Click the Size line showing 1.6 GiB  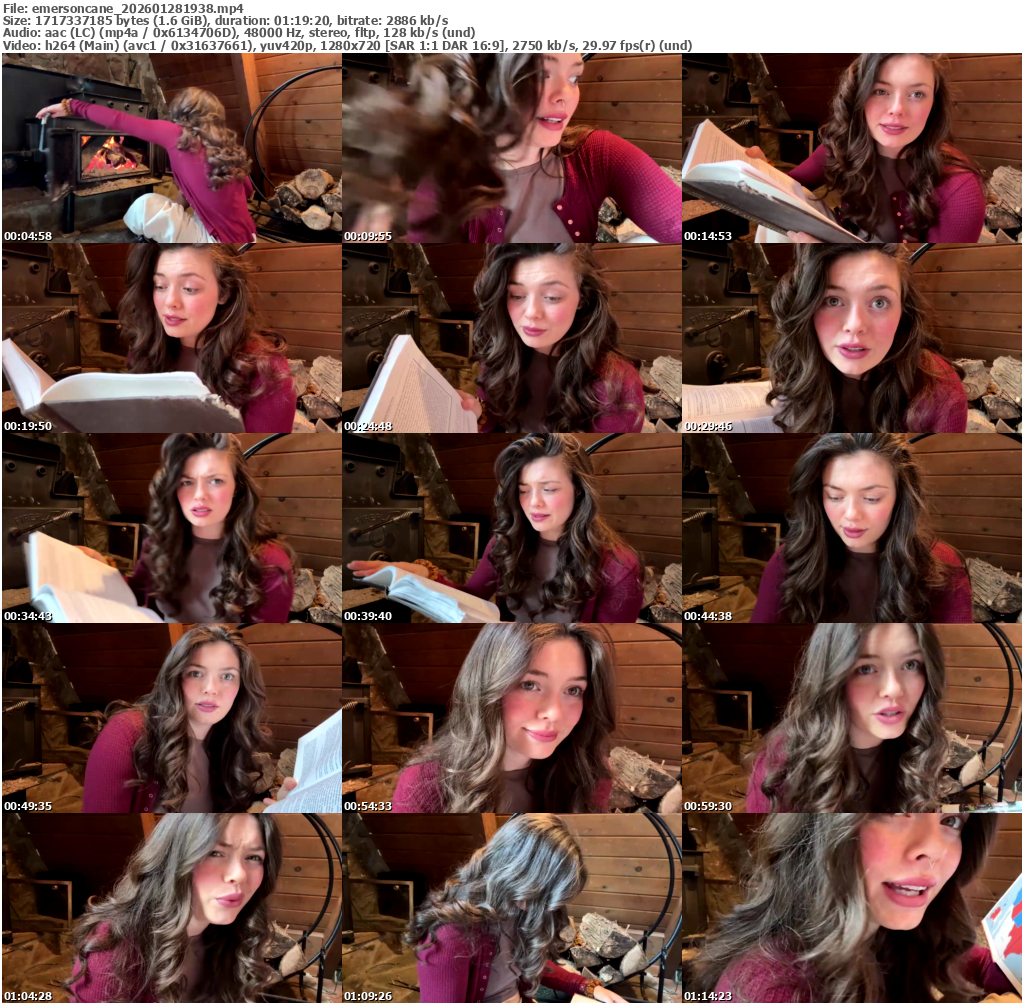(225, 21)
